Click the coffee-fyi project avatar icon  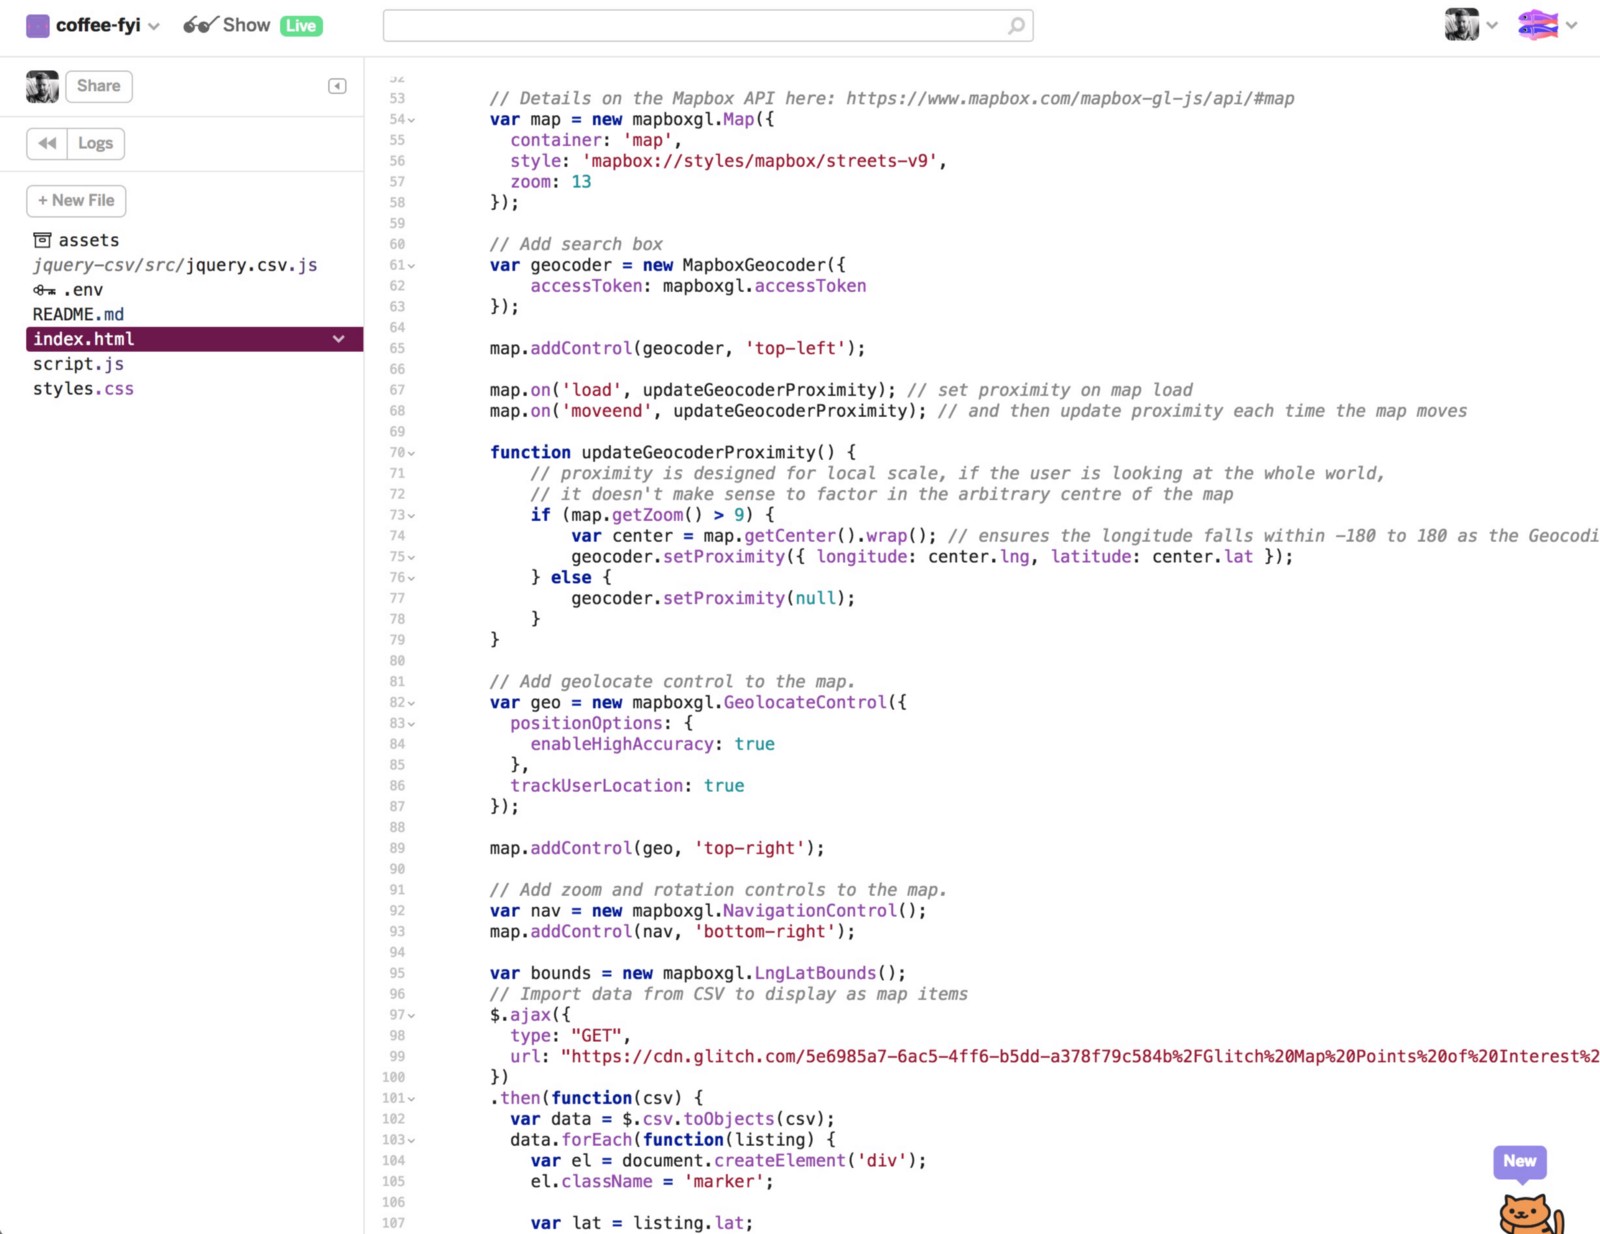[x=37, y=26]
